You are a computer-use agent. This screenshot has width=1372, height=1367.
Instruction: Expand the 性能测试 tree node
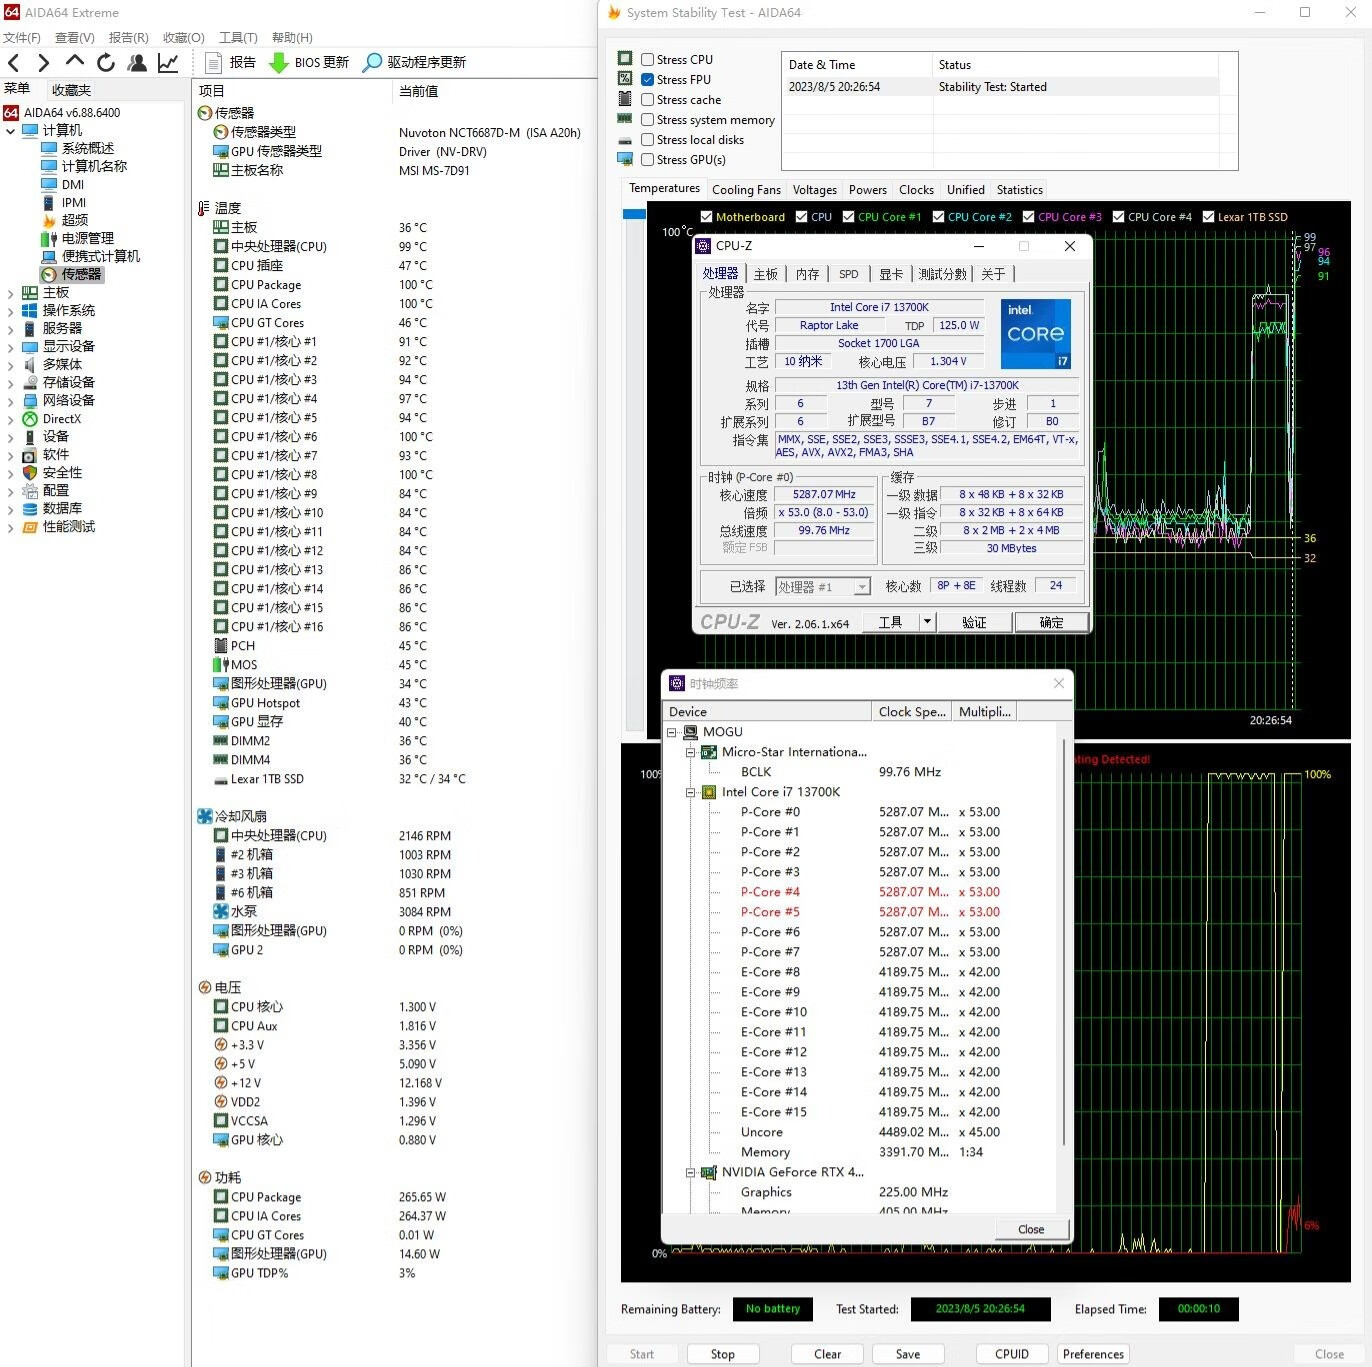[x=10, y=527]
